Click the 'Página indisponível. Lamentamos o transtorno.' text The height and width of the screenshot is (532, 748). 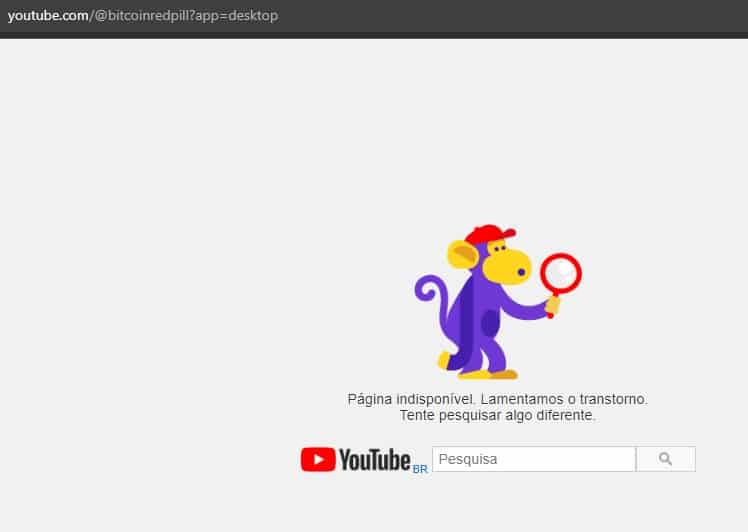(498, 399)
